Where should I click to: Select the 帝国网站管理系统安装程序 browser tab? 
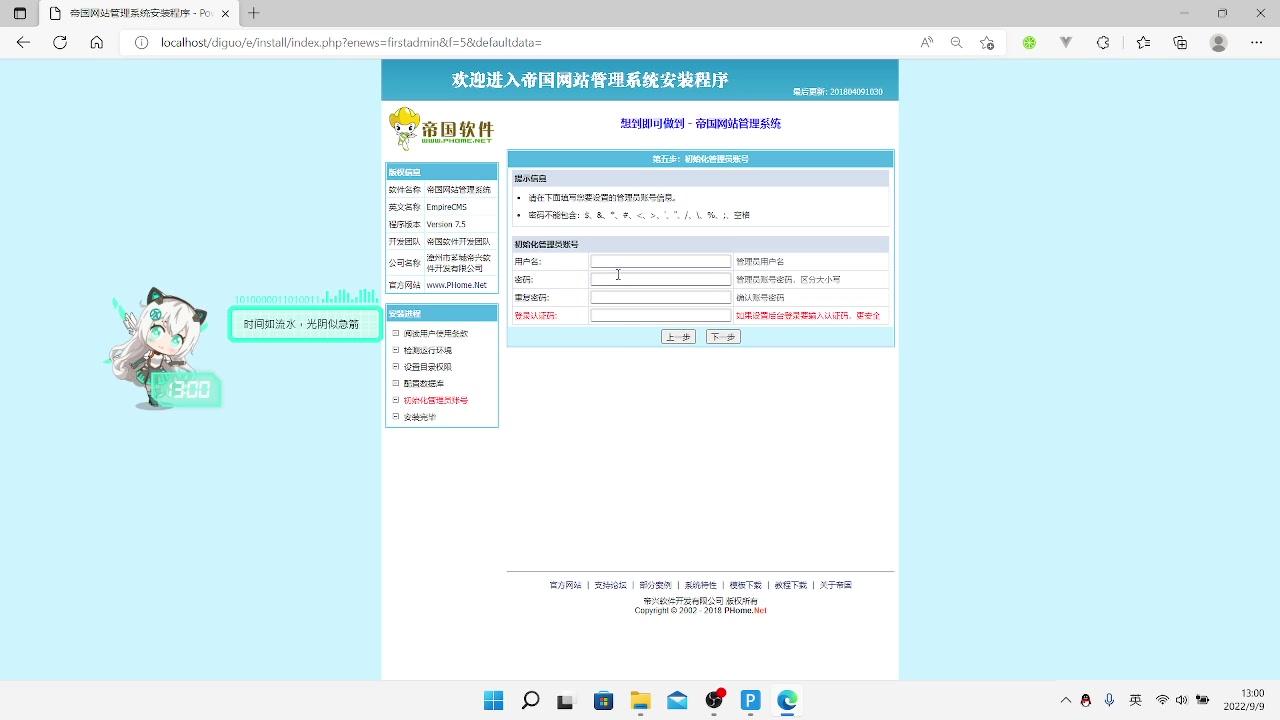click(x=139, y=13)
